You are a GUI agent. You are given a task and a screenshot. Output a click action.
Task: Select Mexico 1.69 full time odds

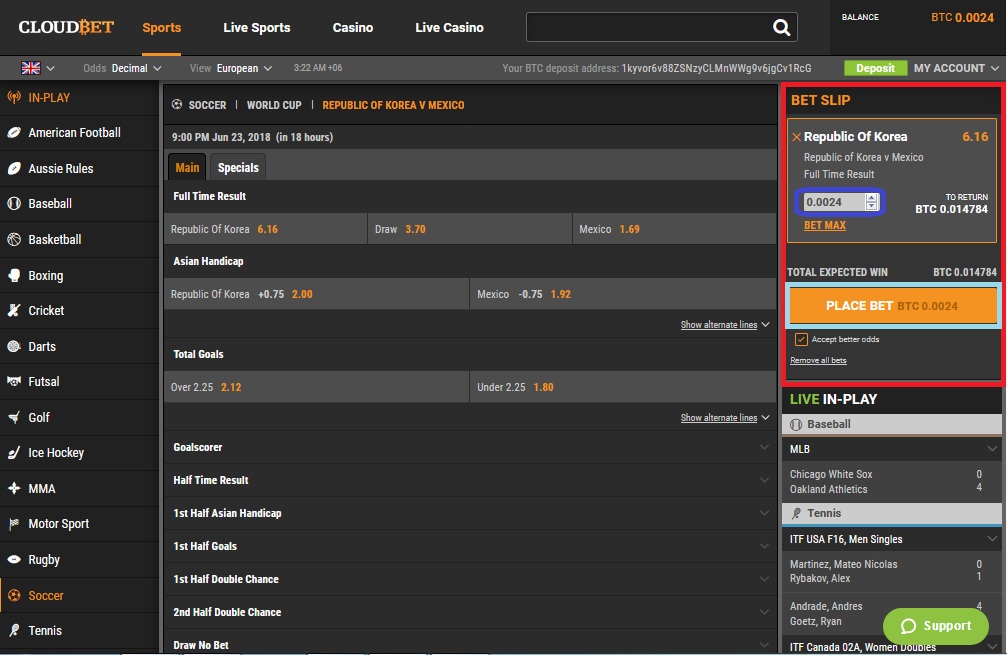tap(674, 229)
